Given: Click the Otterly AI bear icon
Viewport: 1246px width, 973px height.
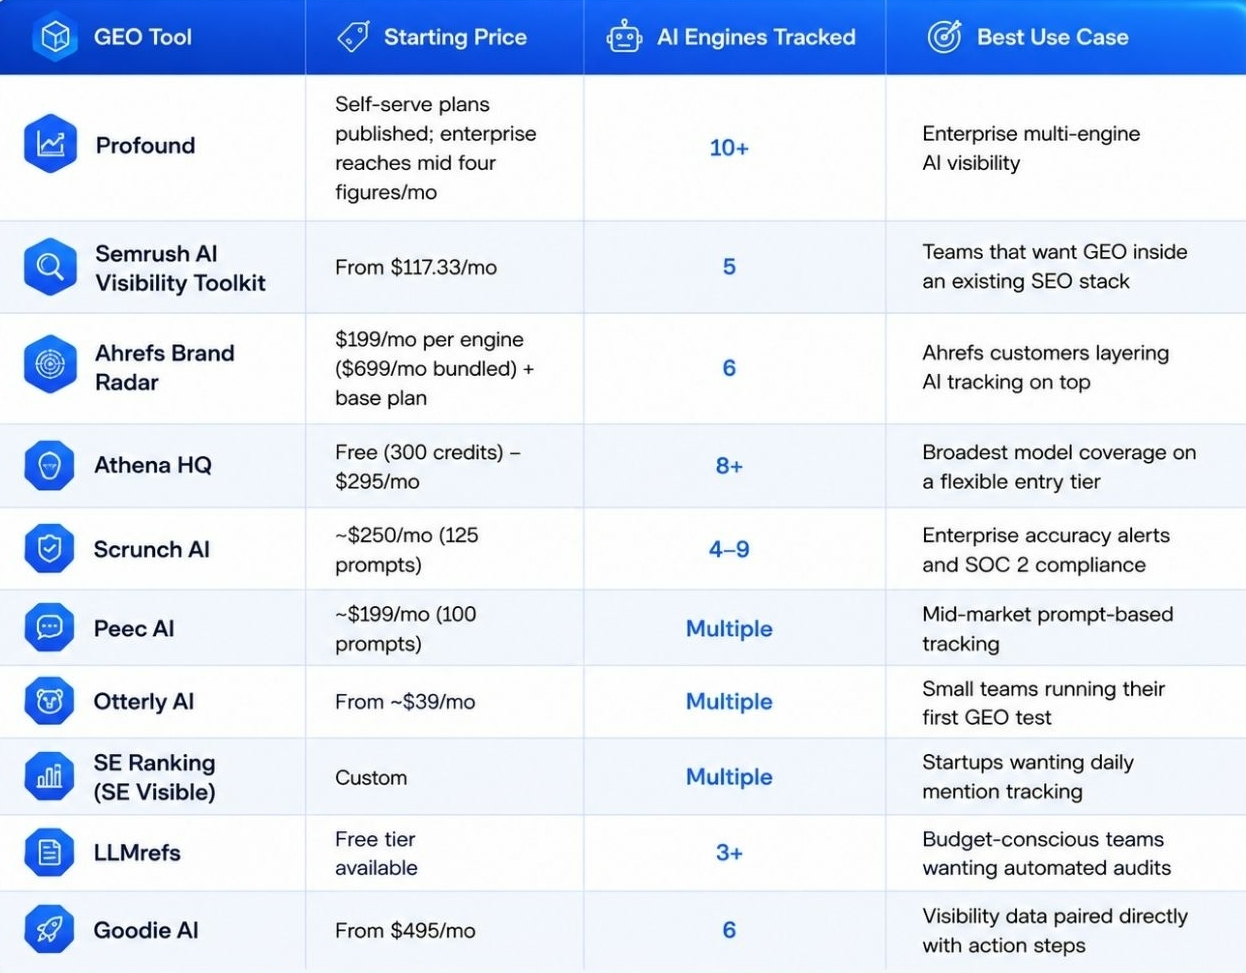Looking at the screenshot, I should (49, 702).
